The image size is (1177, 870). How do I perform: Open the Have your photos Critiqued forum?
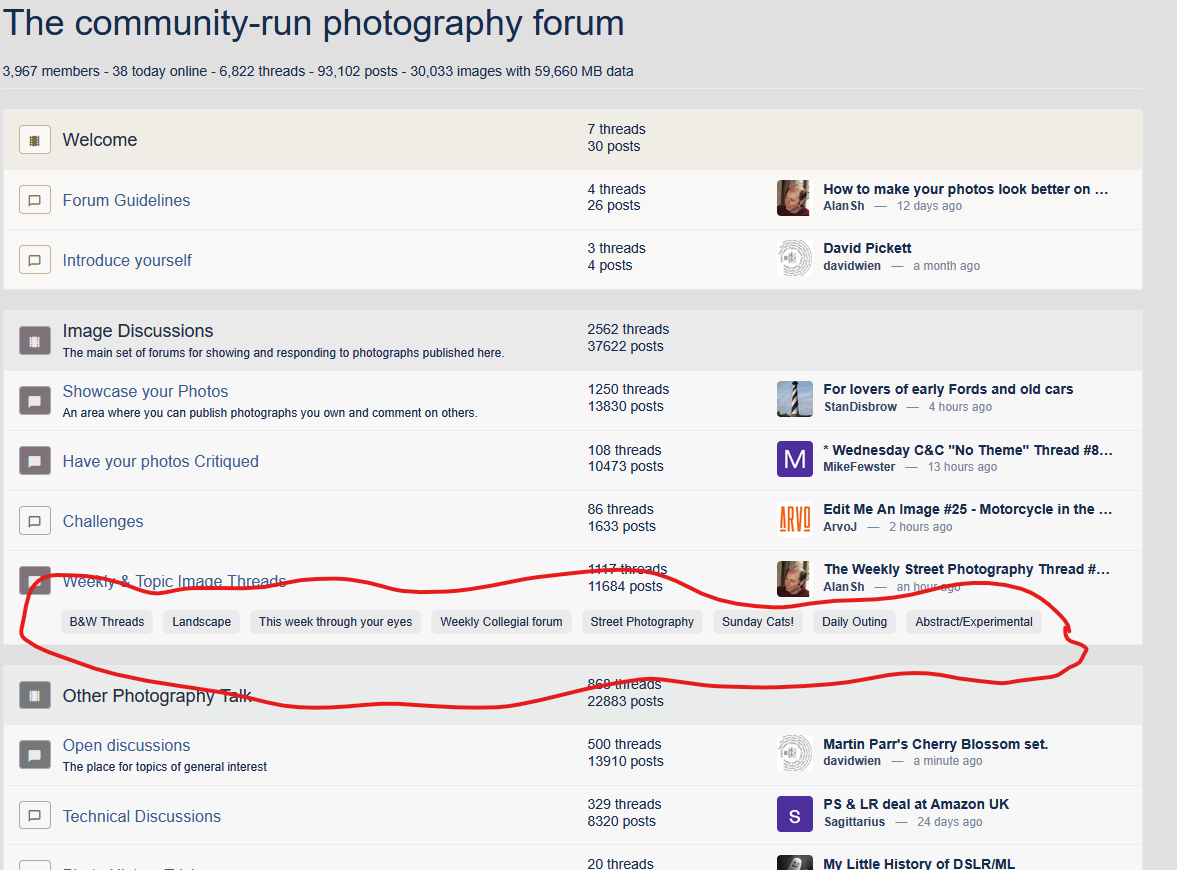160,461
